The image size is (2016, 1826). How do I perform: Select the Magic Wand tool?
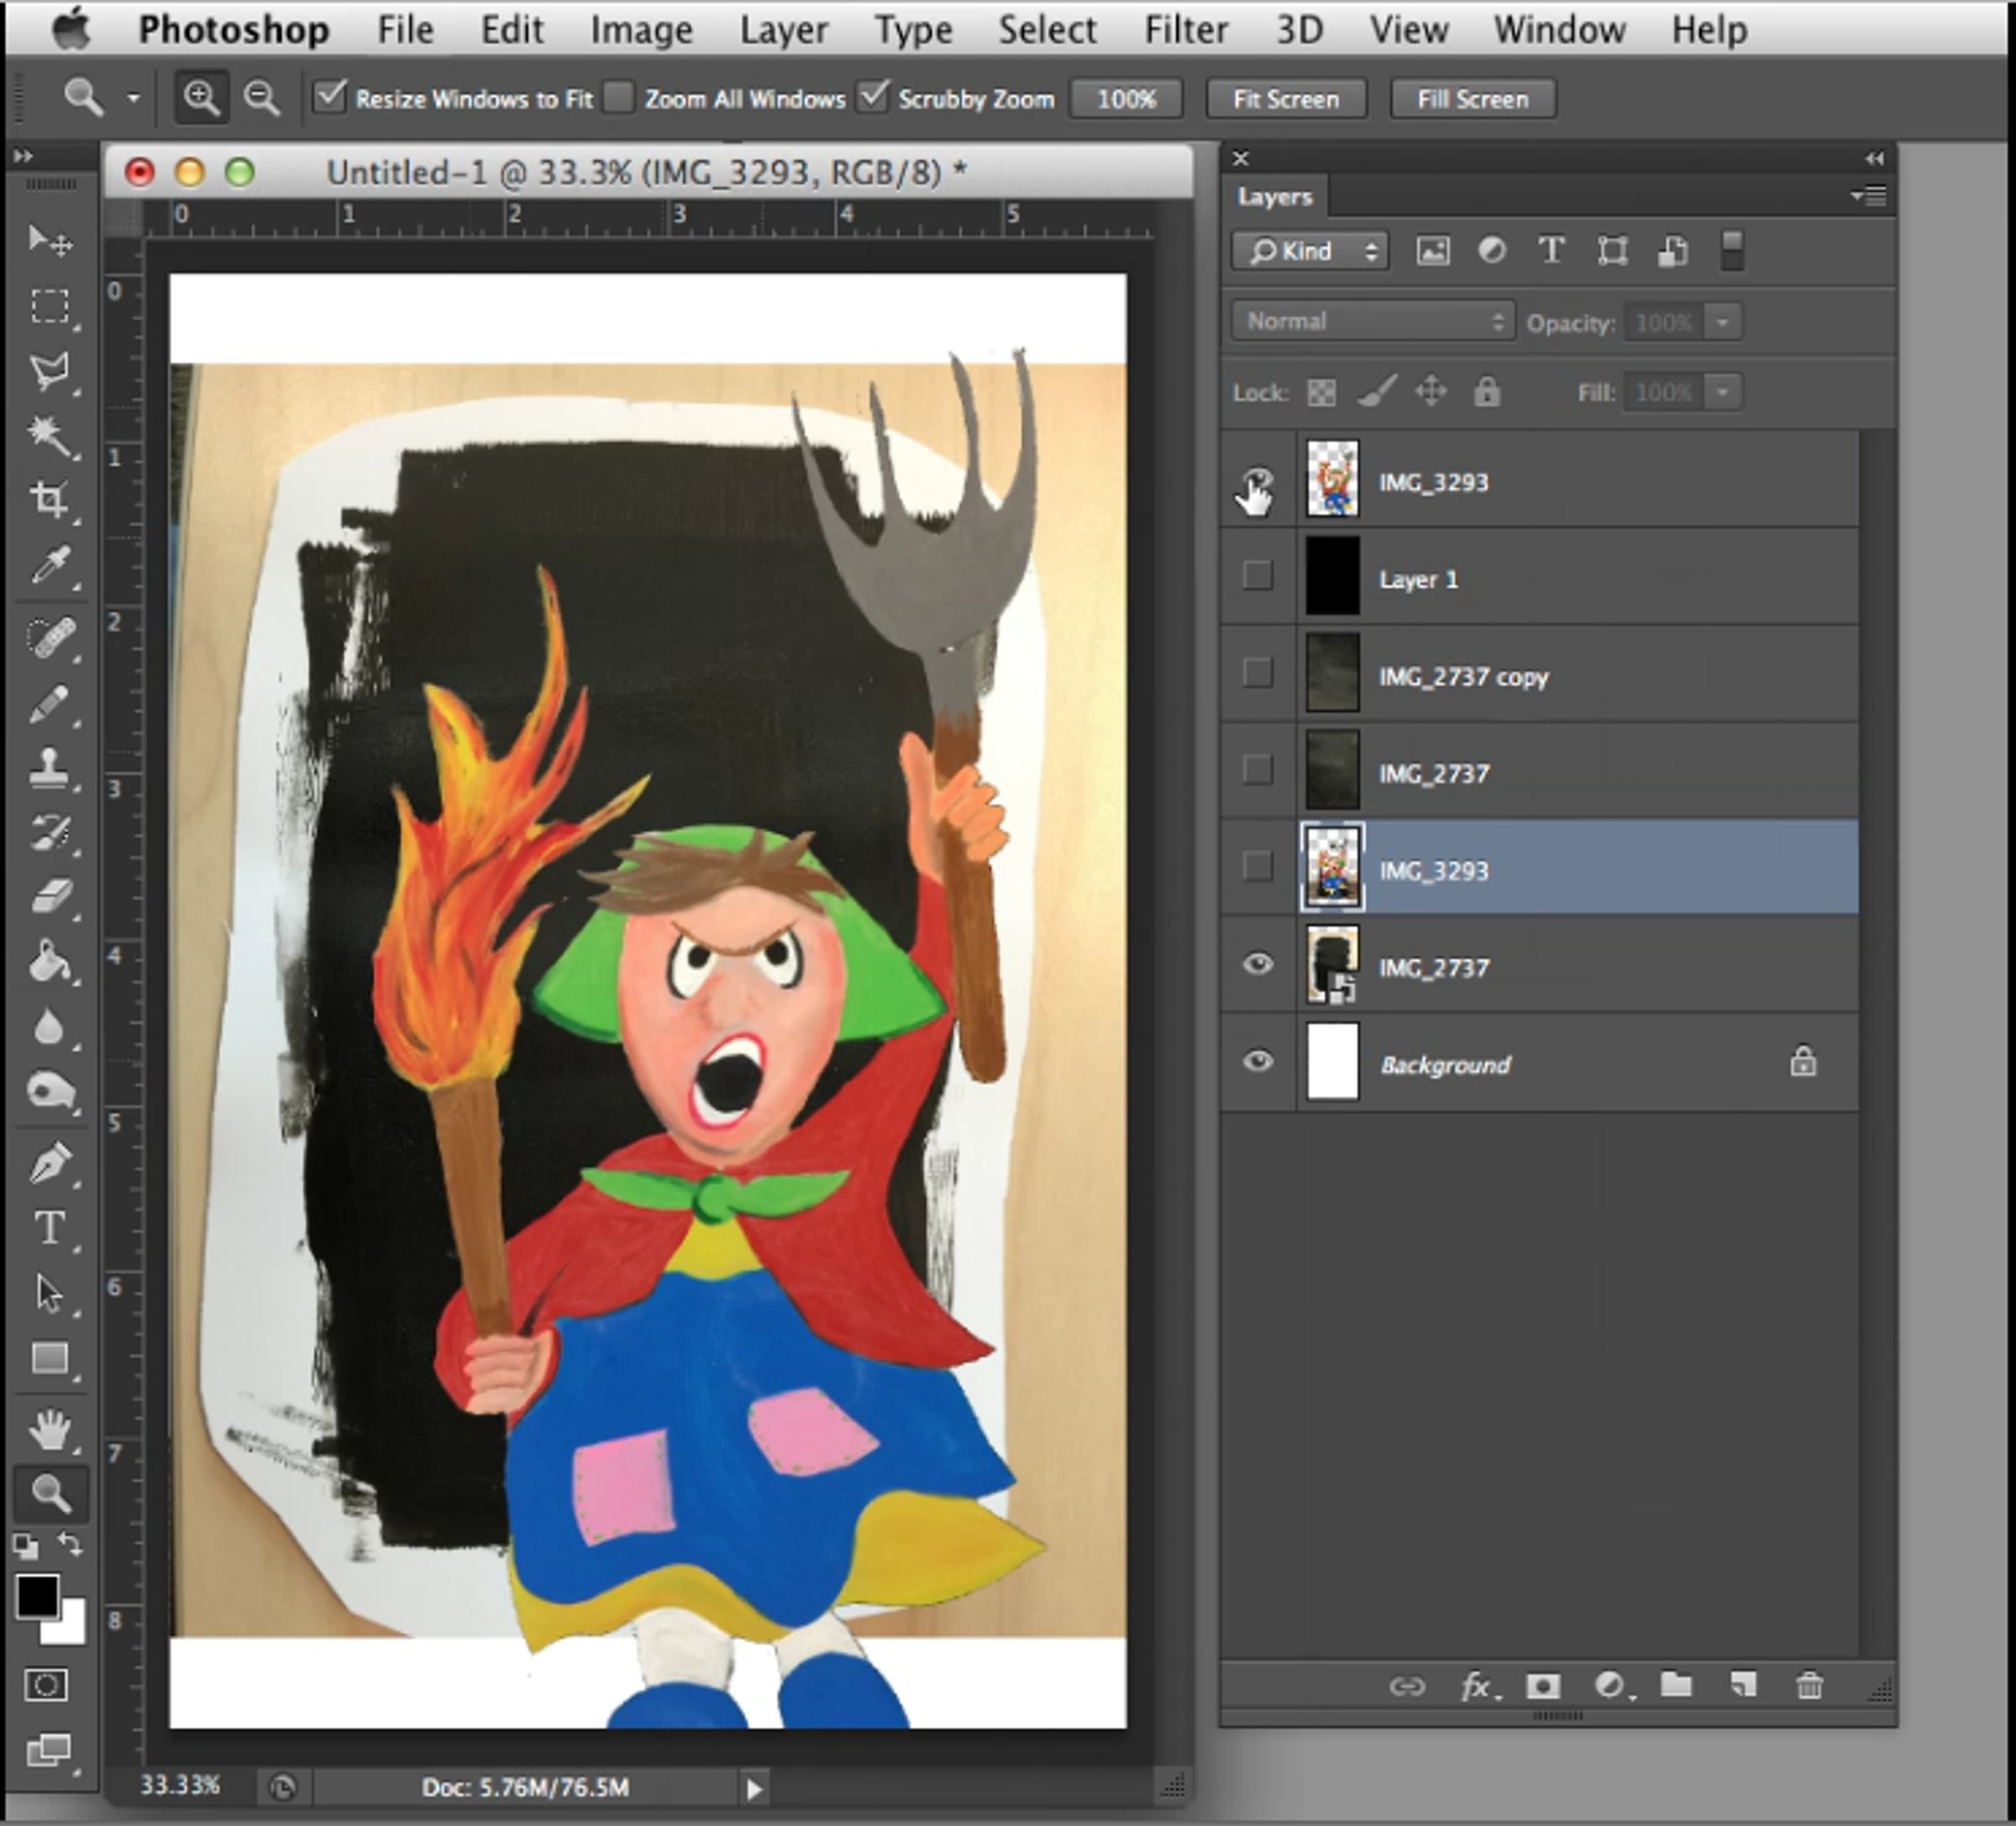click(x=49, y=435)
